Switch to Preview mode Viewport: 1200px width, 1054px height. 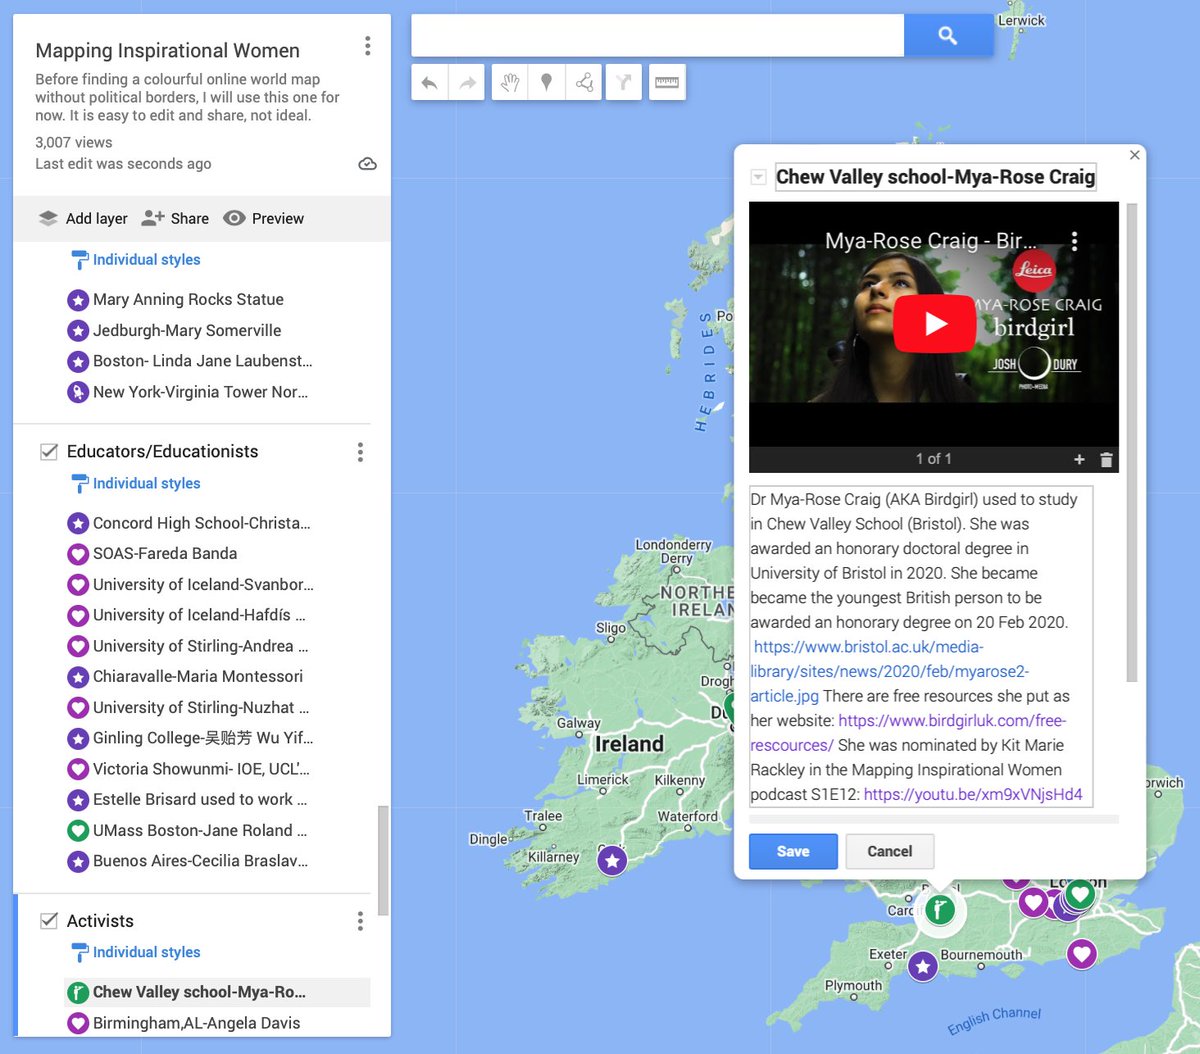pyautogui.click(x=263, y=218)
